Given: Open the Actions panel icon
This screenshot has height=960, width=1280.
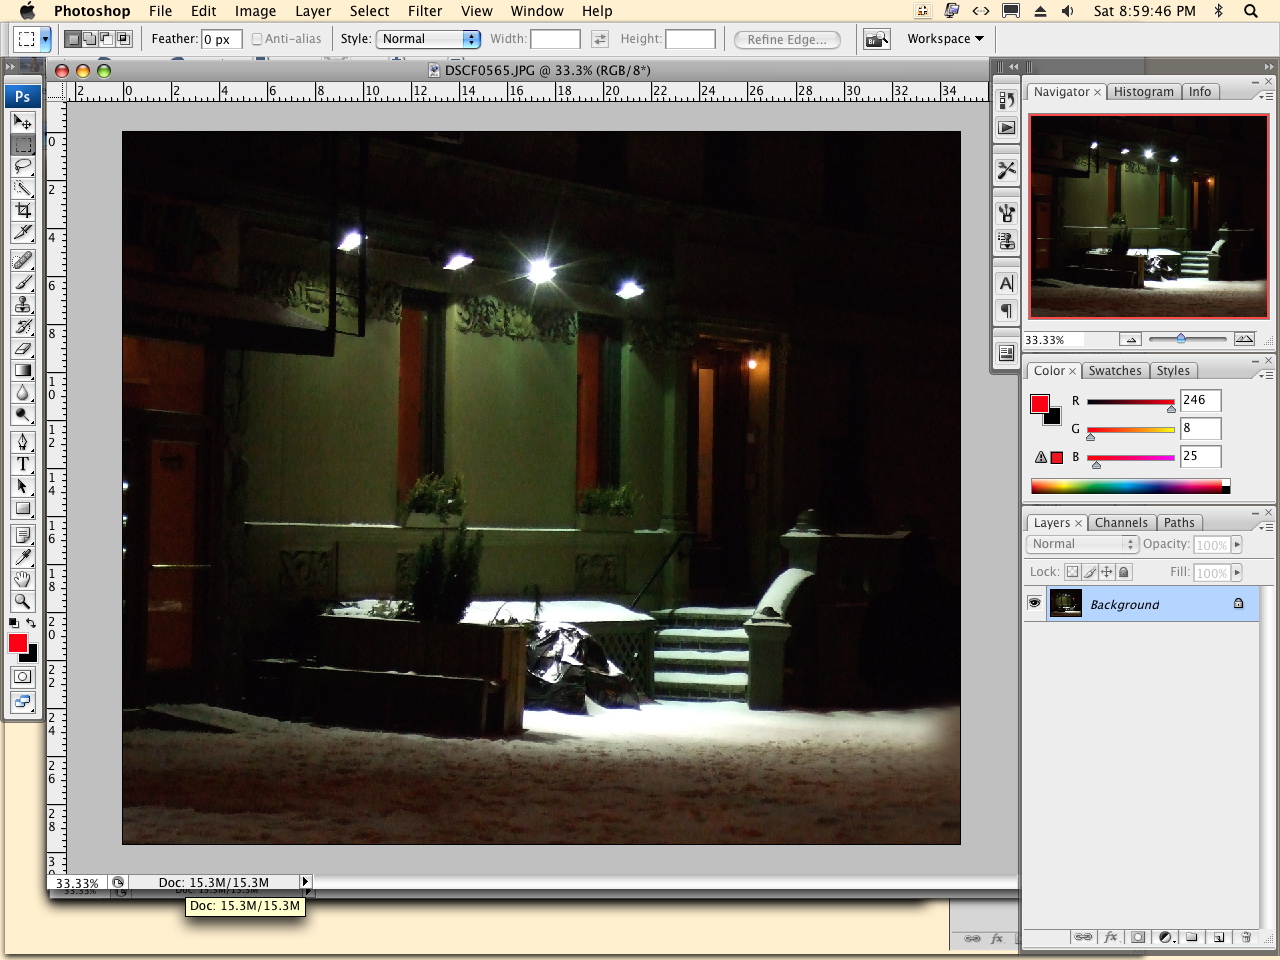Looking at the screenshot, I should (x=1007, y=128).
